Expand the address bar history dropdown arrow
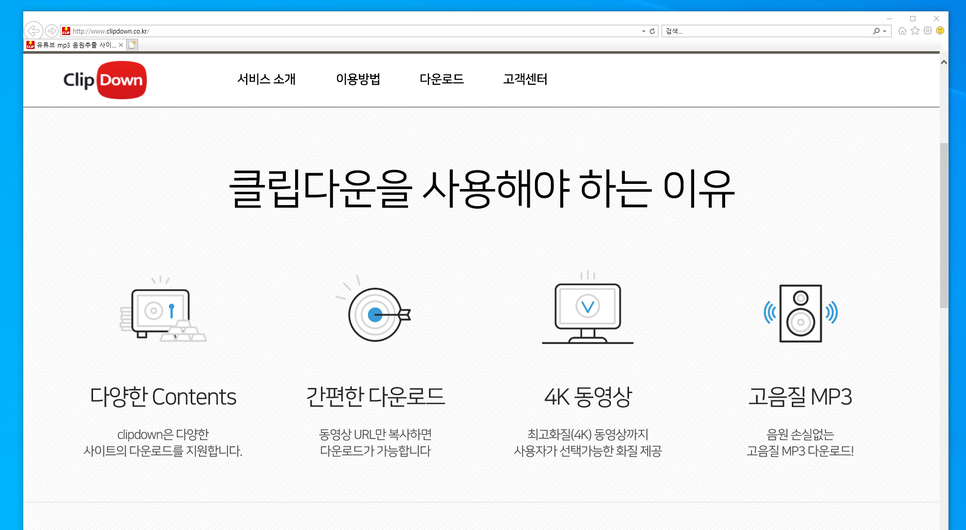This screenshot has height=530, width=966. (x=643, y=31)
